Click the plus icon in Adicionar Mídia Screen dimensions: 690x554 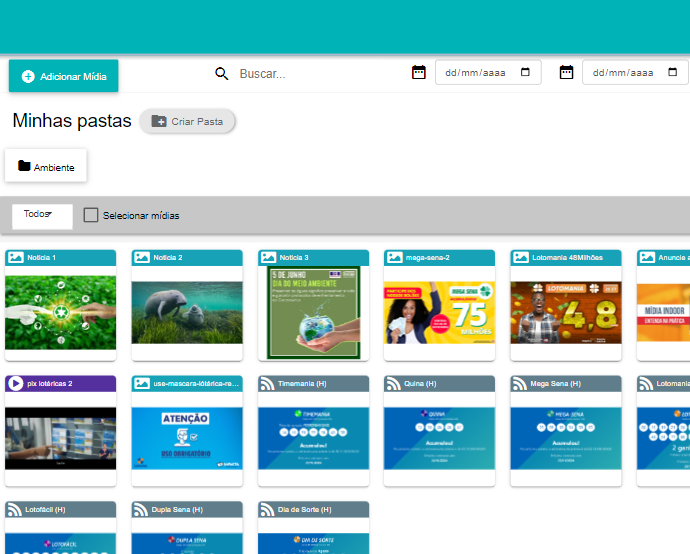[28, 77]
